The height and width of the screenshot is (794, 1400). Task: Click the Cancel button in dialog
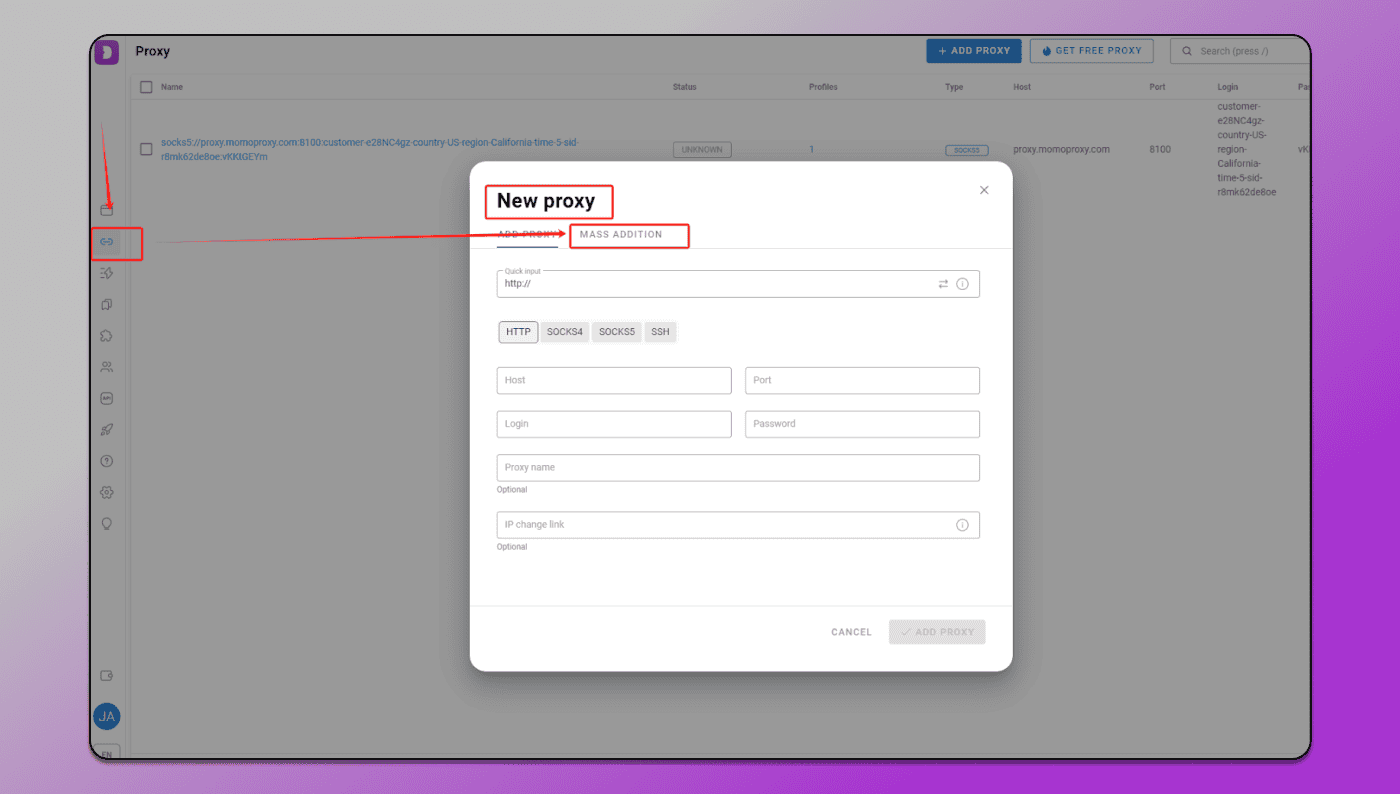tap(851, 632)
